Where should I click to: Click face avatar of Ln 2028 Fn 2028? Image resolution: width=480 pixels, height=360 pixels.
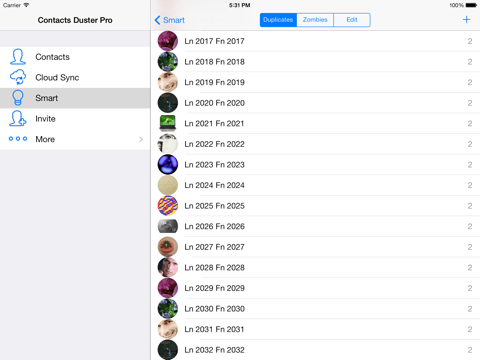(x=168, y=268)
